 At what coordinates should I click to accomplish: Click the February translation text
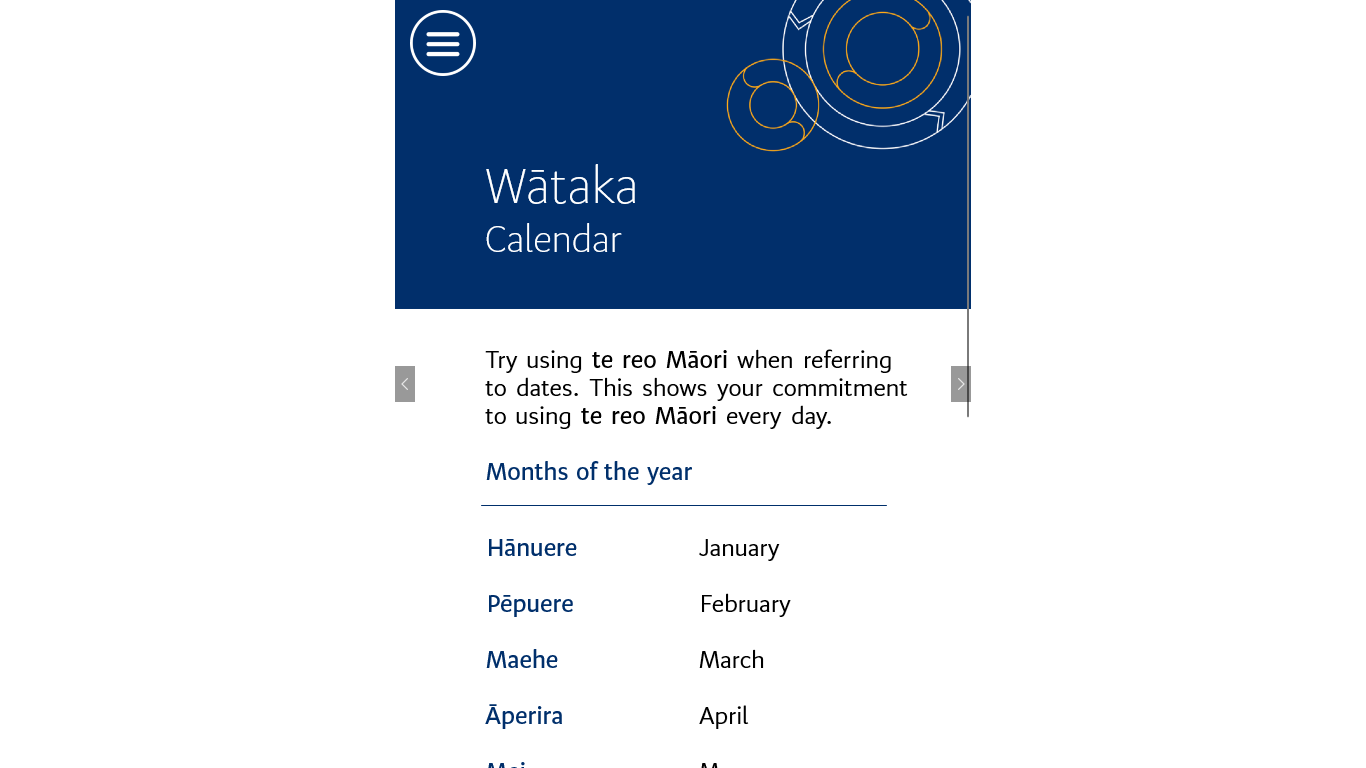click(745, 604)
